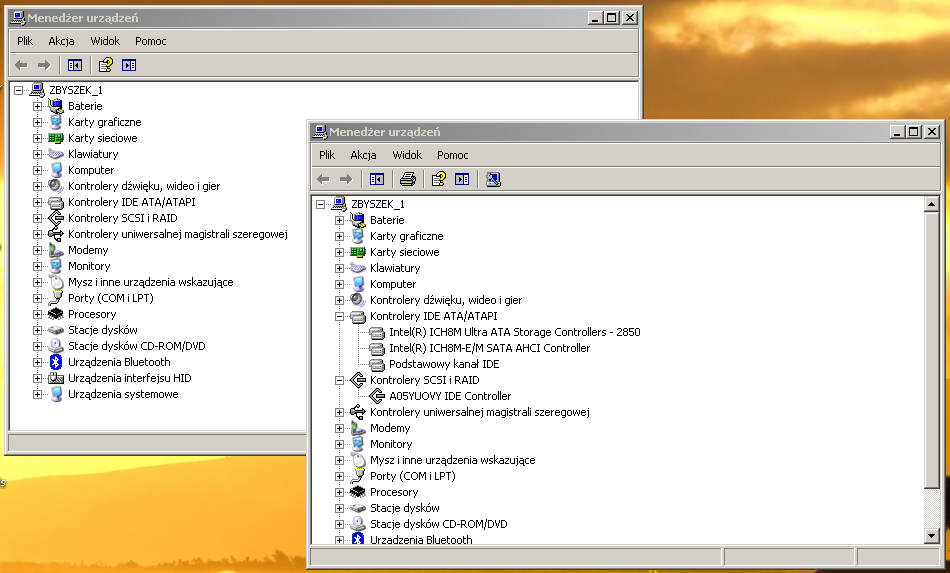The height and width of the screenshot is (573, 950).
Task: Select Urządzenia Bluetooth label in front window
Action: point(421,540)
